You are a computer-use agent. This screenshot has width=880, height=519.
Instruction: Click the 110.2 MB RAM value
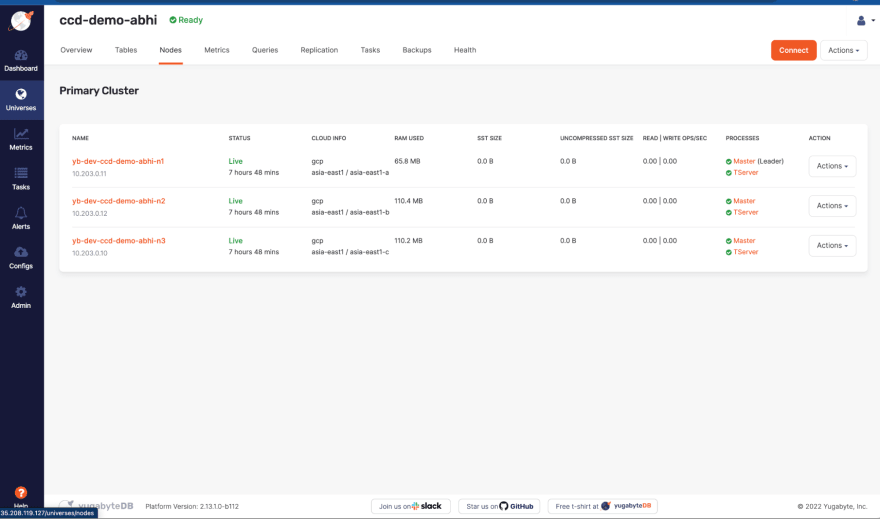pos(409,241)
